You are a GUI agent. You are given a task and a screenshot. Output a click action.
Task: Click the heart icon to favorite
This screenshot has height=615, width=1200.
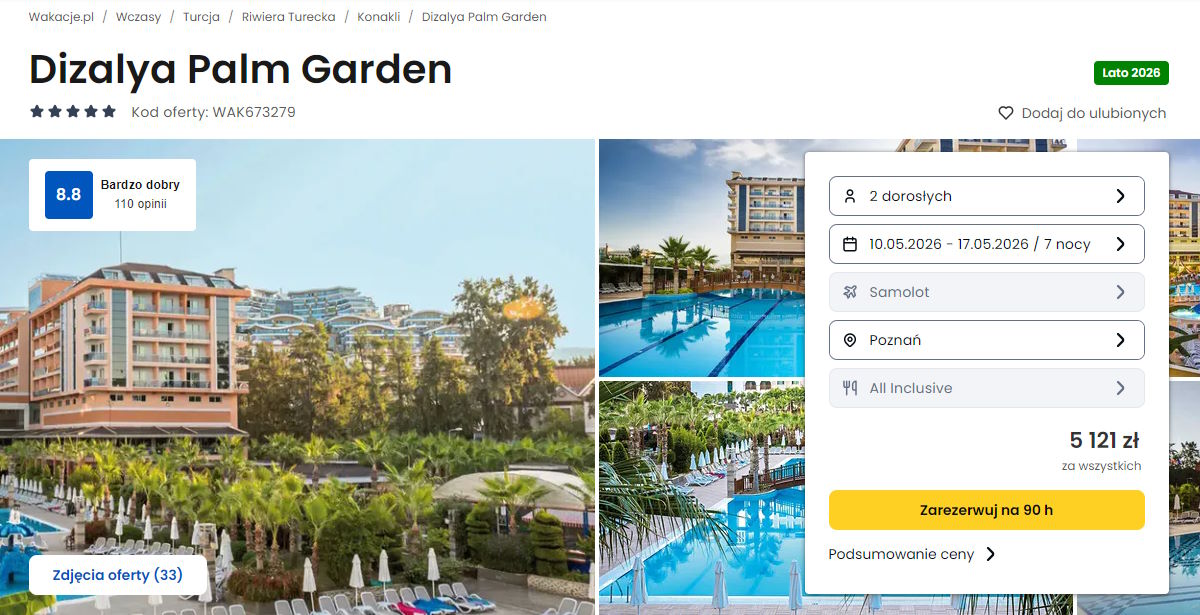[1006, 113]
